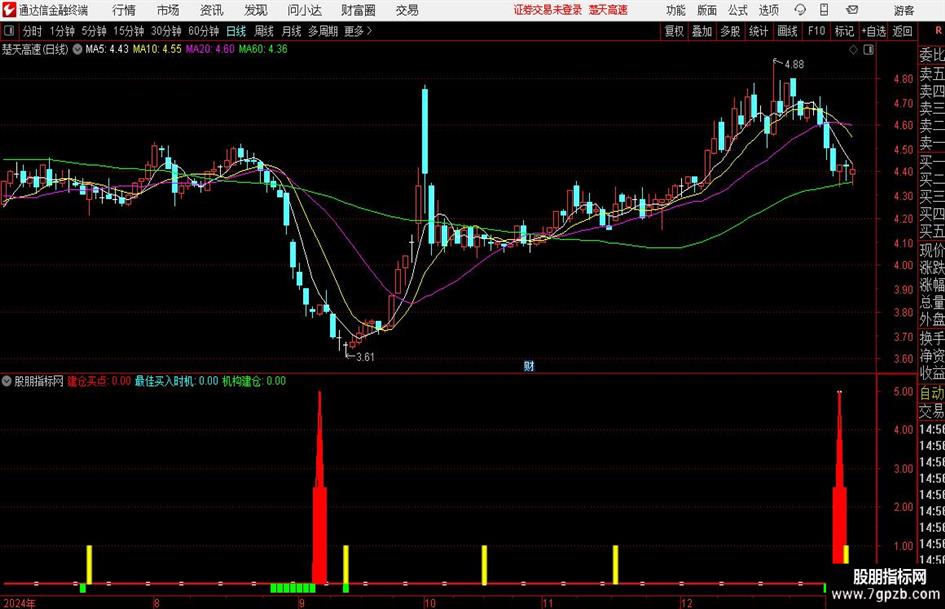
Task: Click the MA20: 4.60 label
Action: coord(210,49)
